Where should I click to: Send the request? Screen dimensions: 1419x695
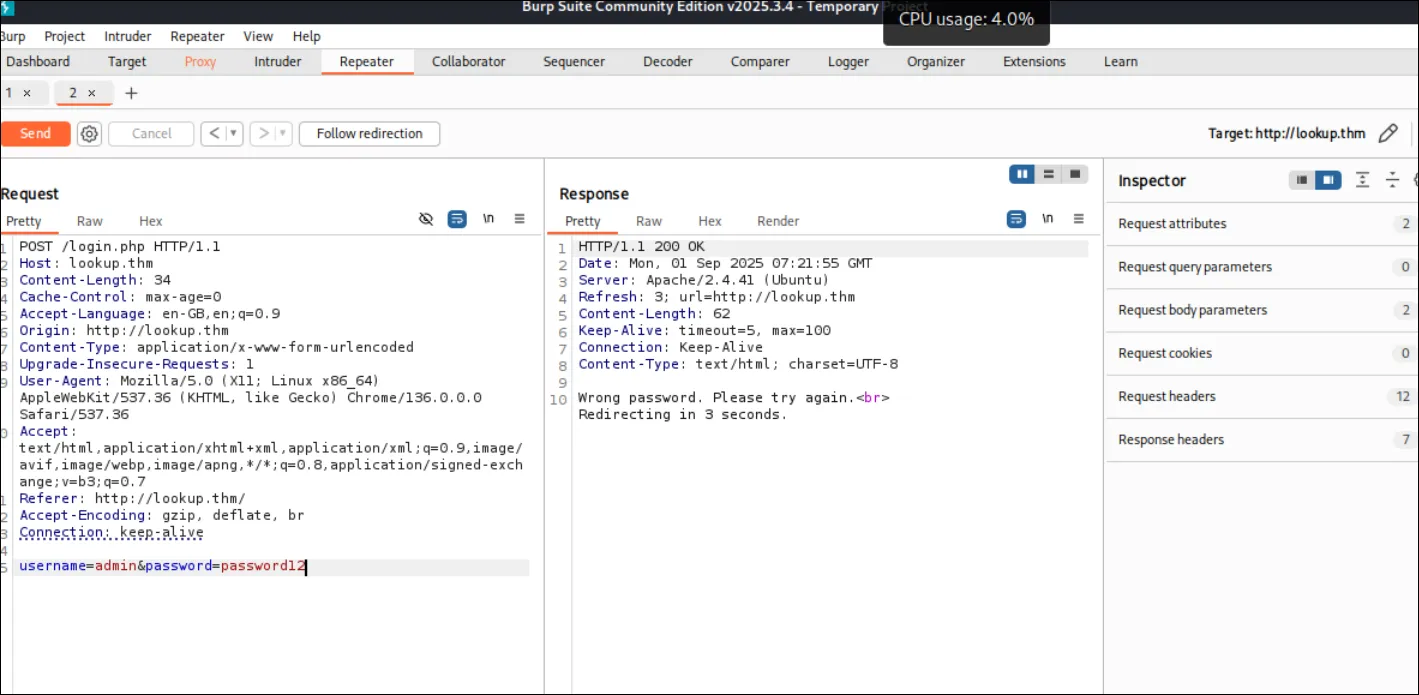tap(35, 133)
